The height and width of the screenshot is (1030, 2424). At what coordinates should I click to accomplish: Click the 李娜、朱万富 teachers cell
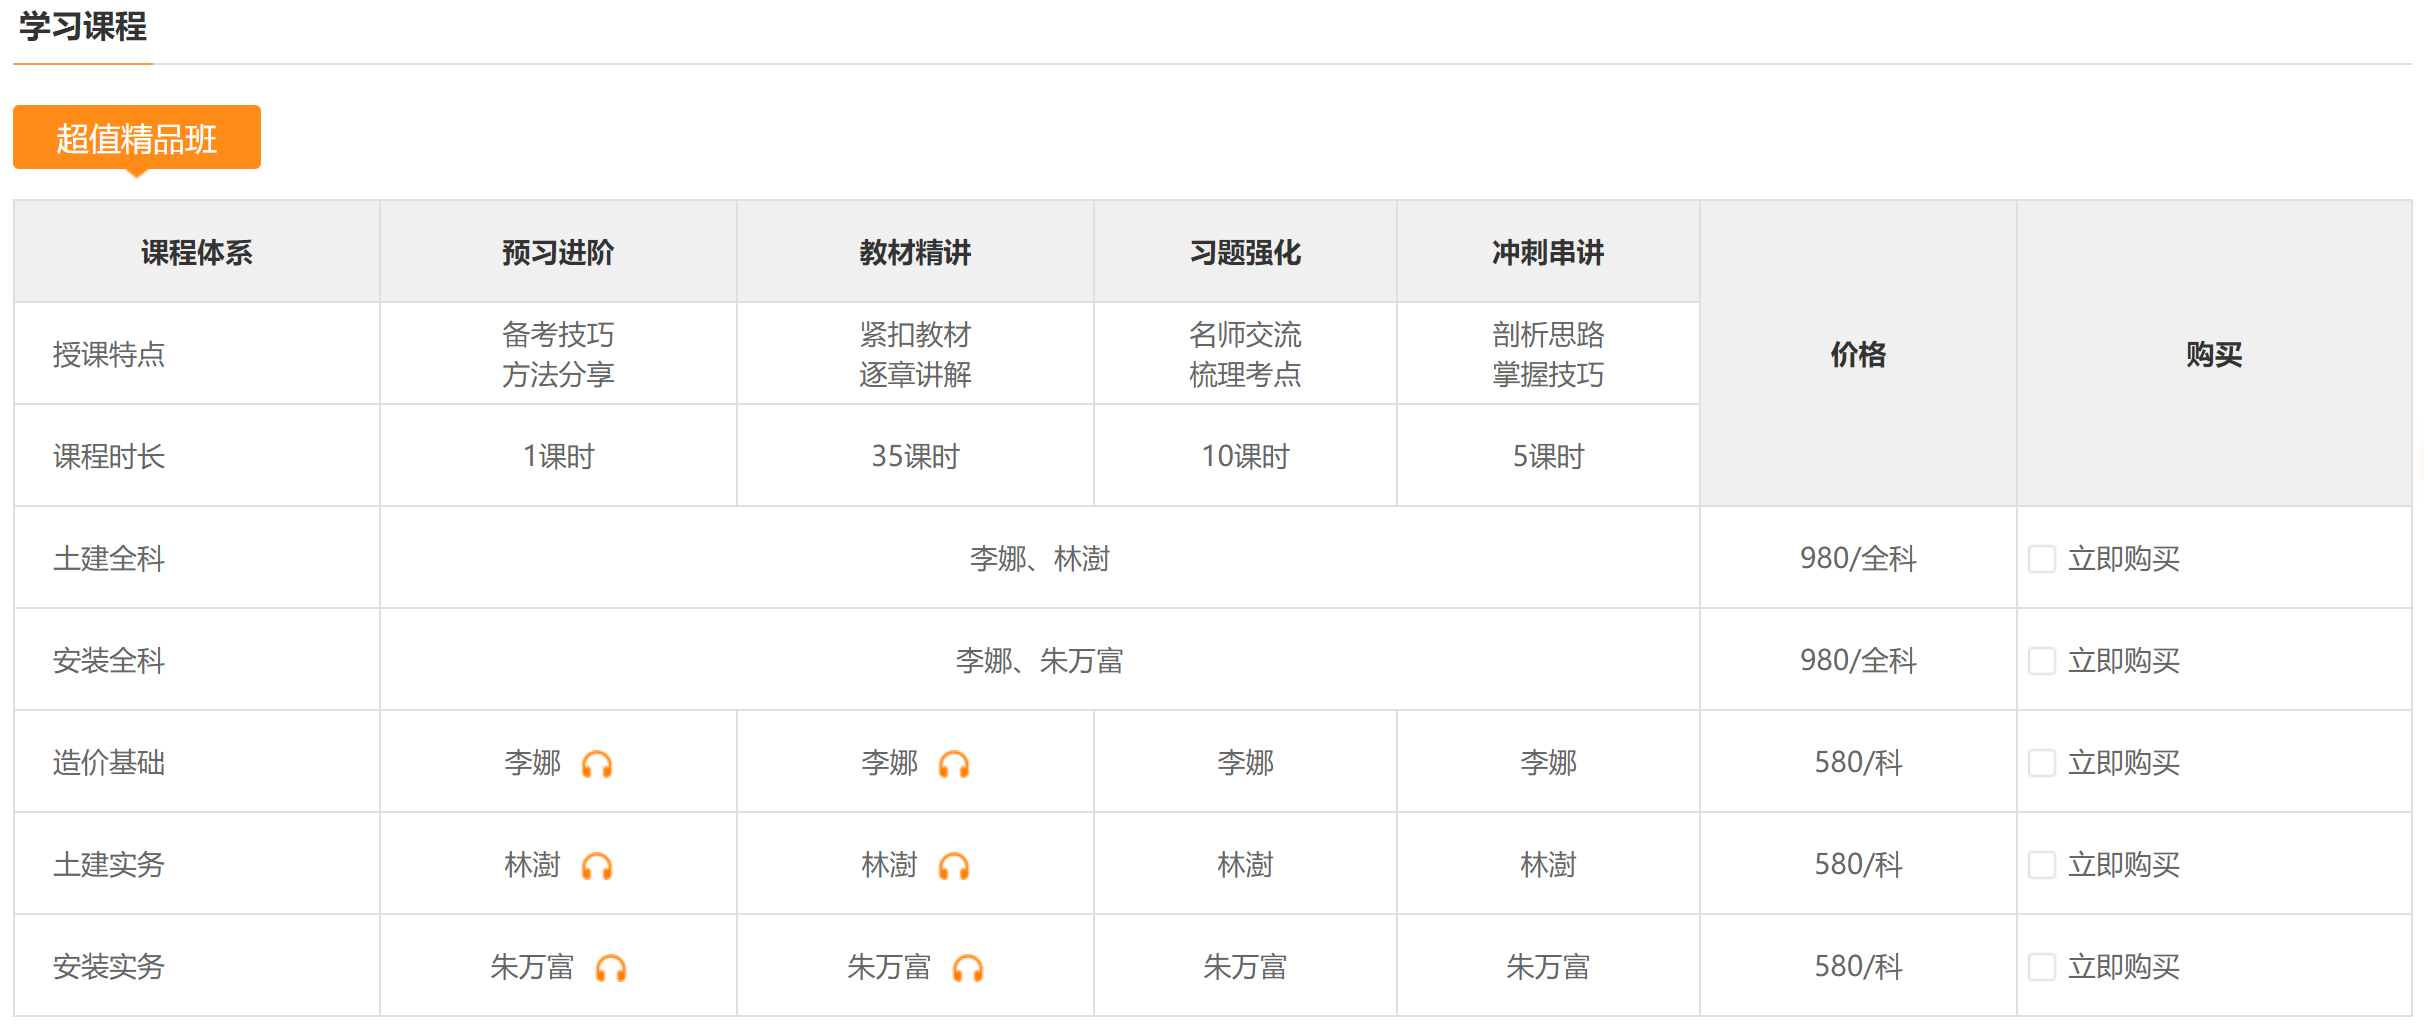[1039, 661]
